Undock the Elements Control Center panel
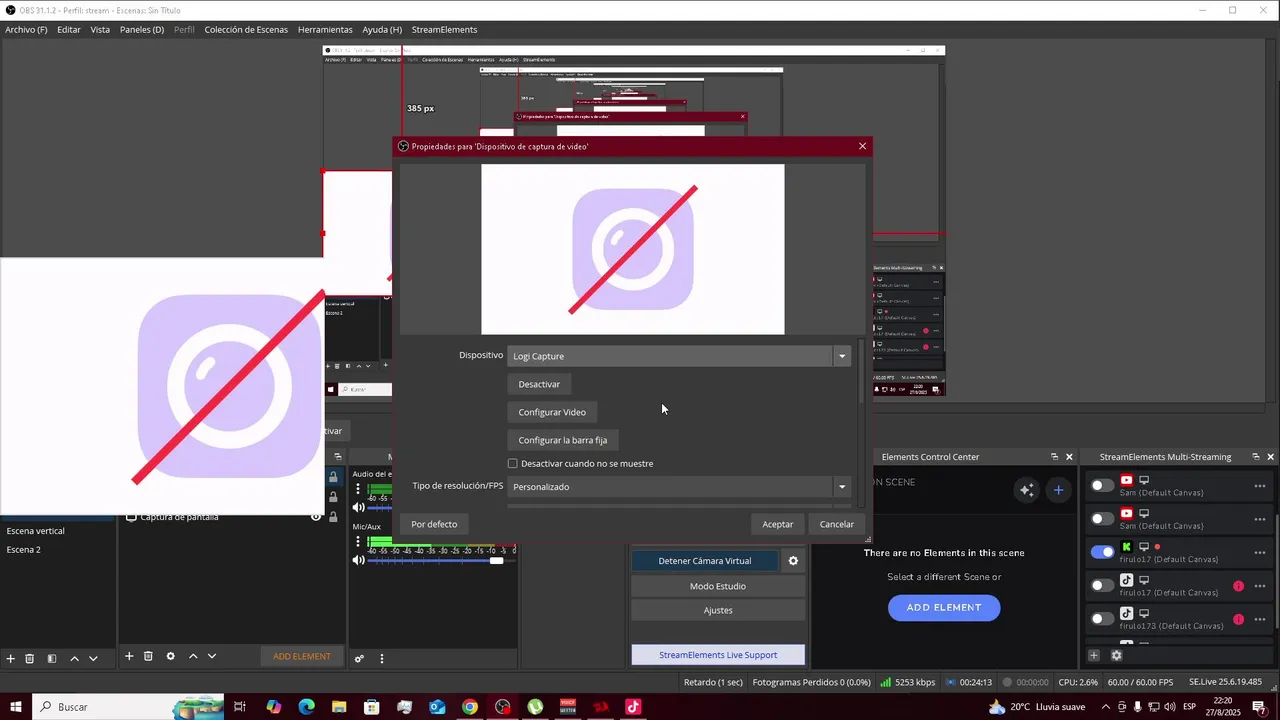The height and width of the screenshot is (720, 1280). pyautogui.click(x=1054, y=457)
